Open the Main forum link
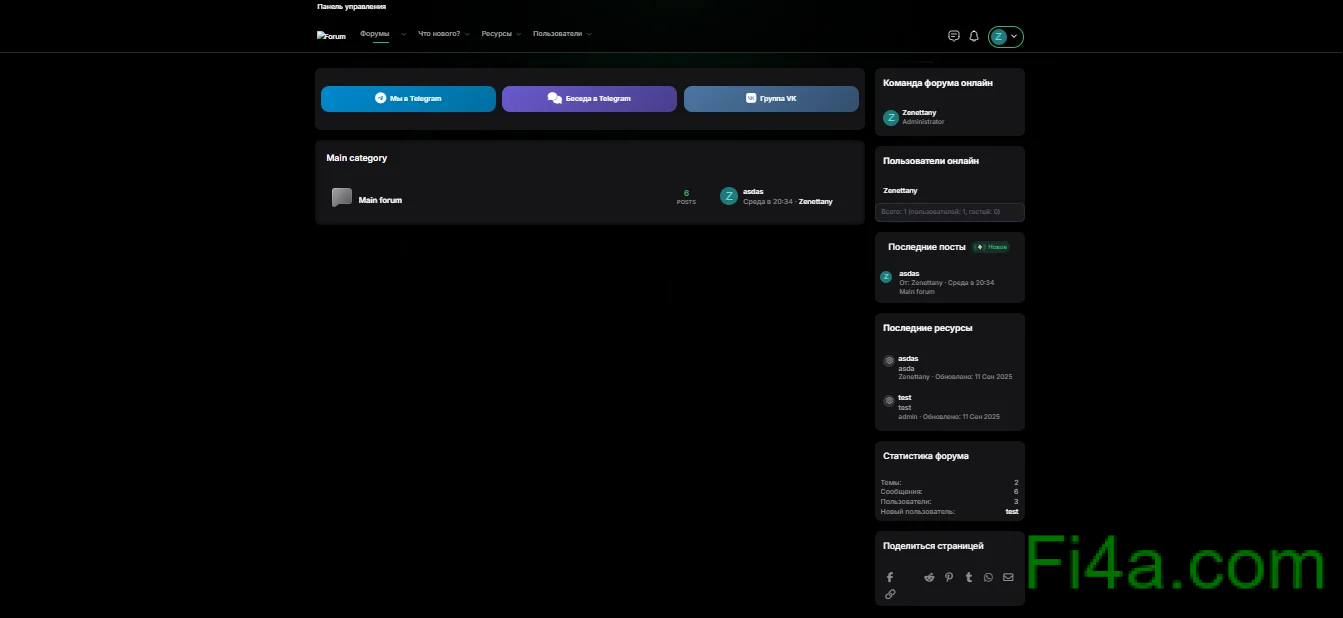1343x618 pixels. click(380, 200)
